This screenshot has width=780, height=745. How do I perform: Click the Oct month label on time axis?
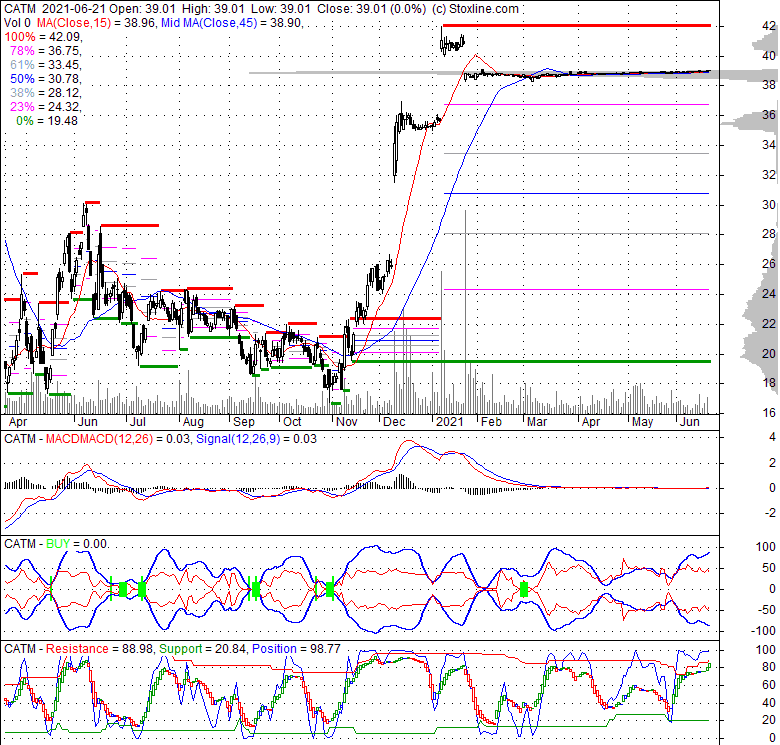pos(292,422)
